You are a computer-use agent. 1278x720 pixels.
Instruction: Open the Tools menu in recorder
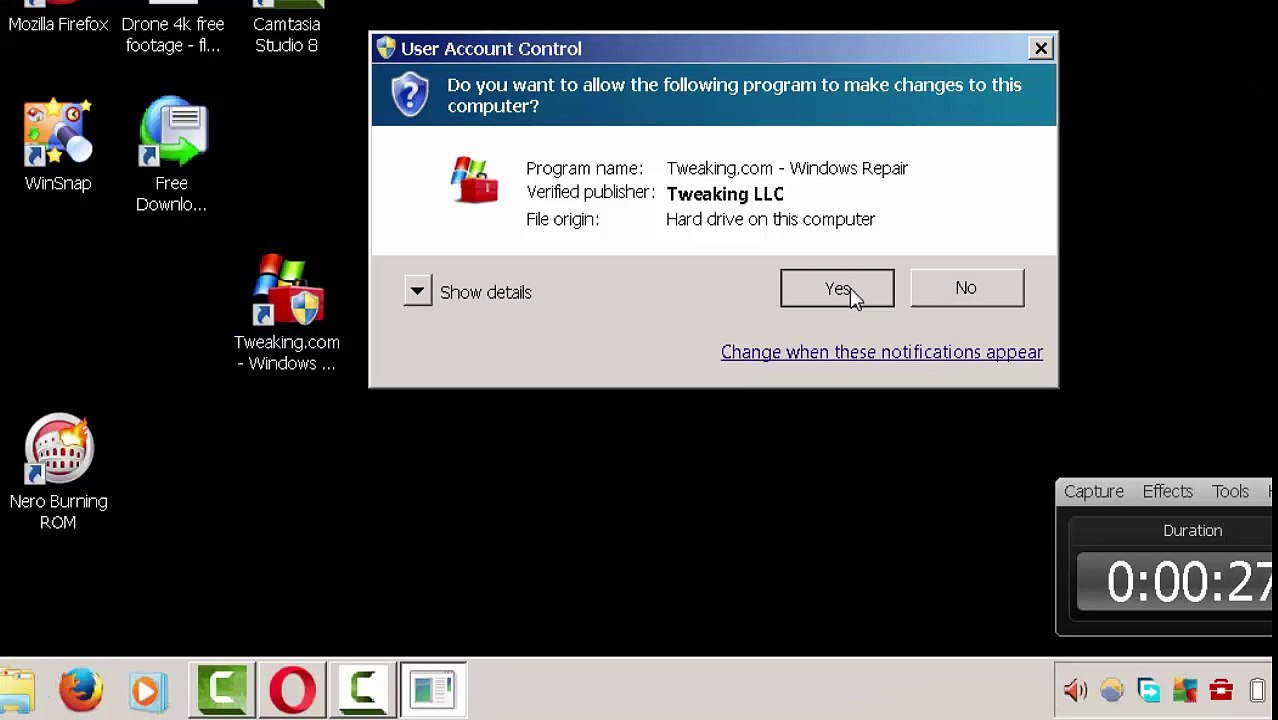(x=1231, y=491)
